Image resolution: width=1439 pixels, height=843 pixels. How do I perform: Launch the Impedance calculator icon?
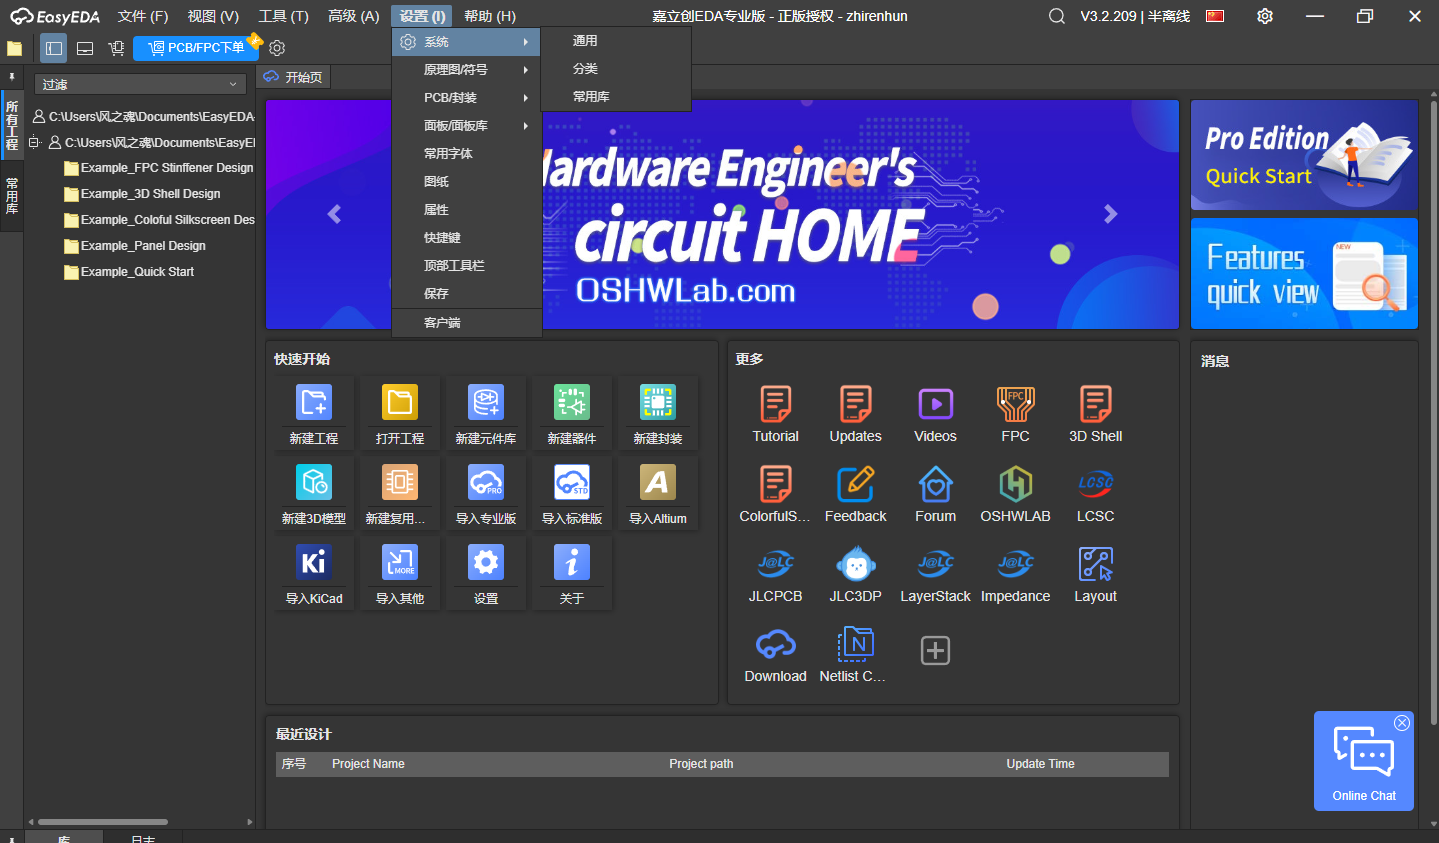coord(1016,564)
